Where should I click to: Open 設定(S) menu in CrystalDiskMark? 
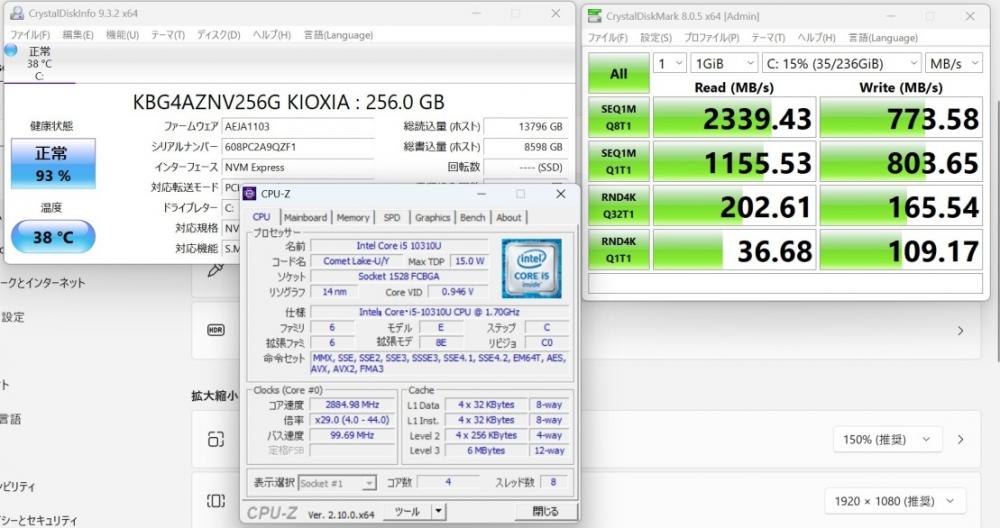(656, 38)
